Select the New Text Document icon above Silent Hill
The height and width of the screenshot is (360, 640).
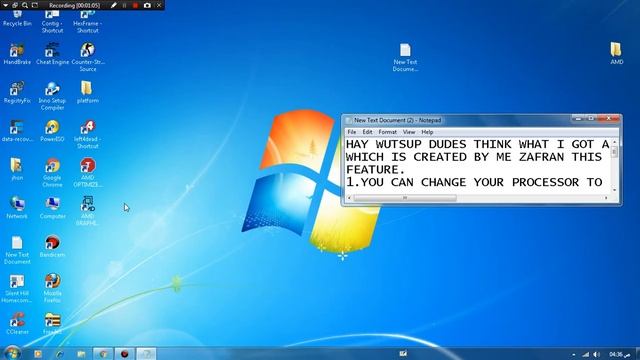17,249
